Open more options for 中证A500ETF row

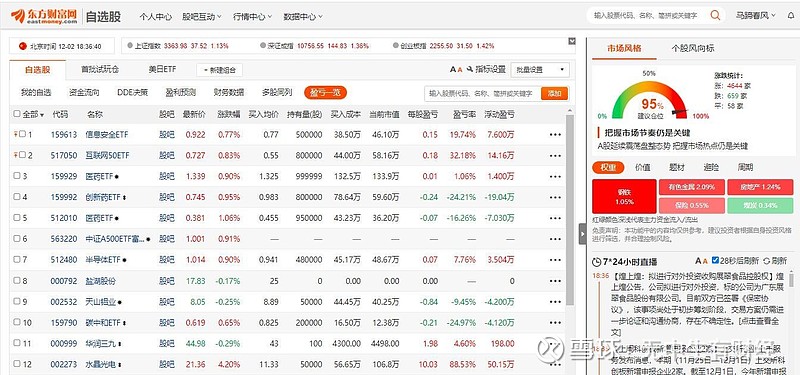click(x=555, y=239)
